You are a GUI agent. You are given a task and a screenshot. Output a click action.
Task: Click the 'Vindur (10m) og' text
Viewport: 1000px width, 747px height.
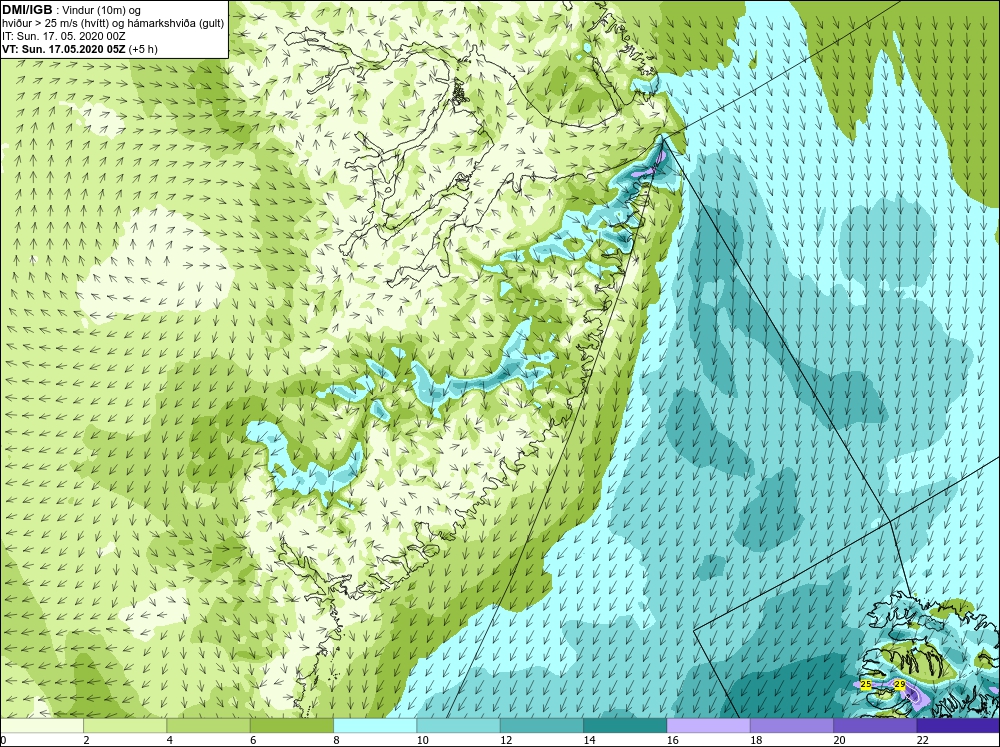coord(101,11)
